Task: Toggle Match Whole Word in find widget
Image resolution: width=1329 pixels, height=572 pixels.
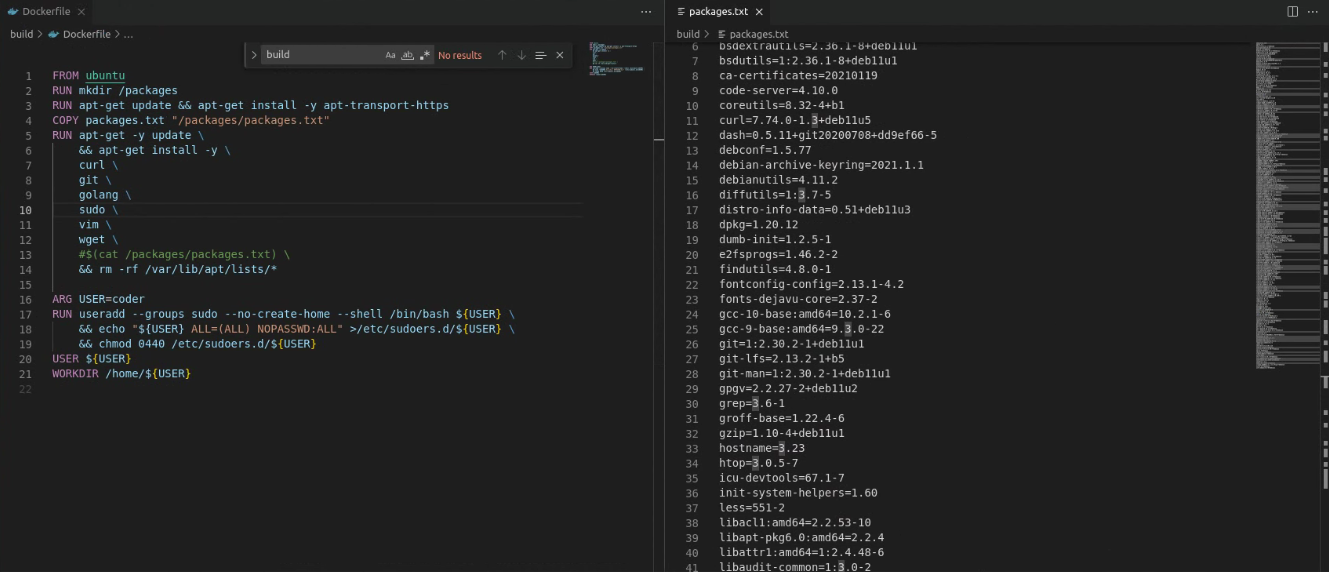Action: (x=407, y=55)
